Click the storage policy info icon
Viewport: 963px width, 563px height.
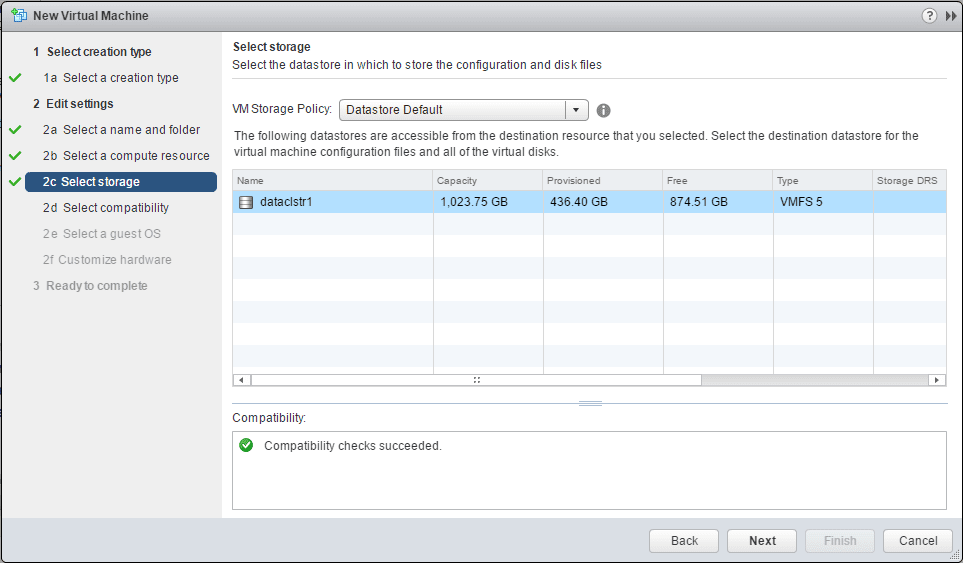[603, 110]
